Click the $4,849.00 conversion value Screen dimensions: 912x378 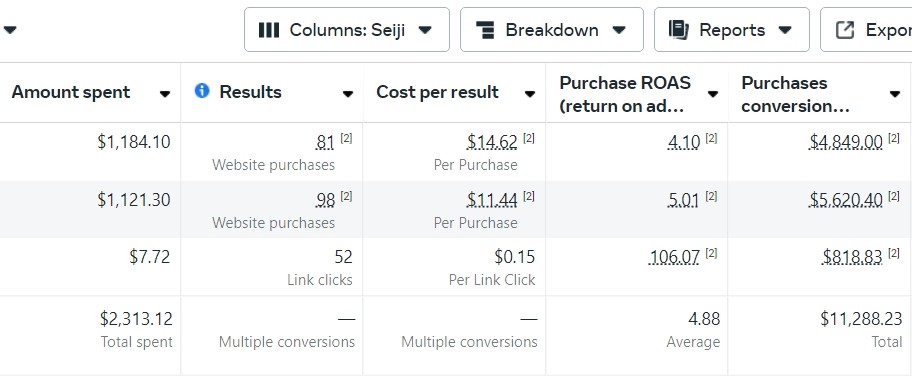(x=846, y=141)
